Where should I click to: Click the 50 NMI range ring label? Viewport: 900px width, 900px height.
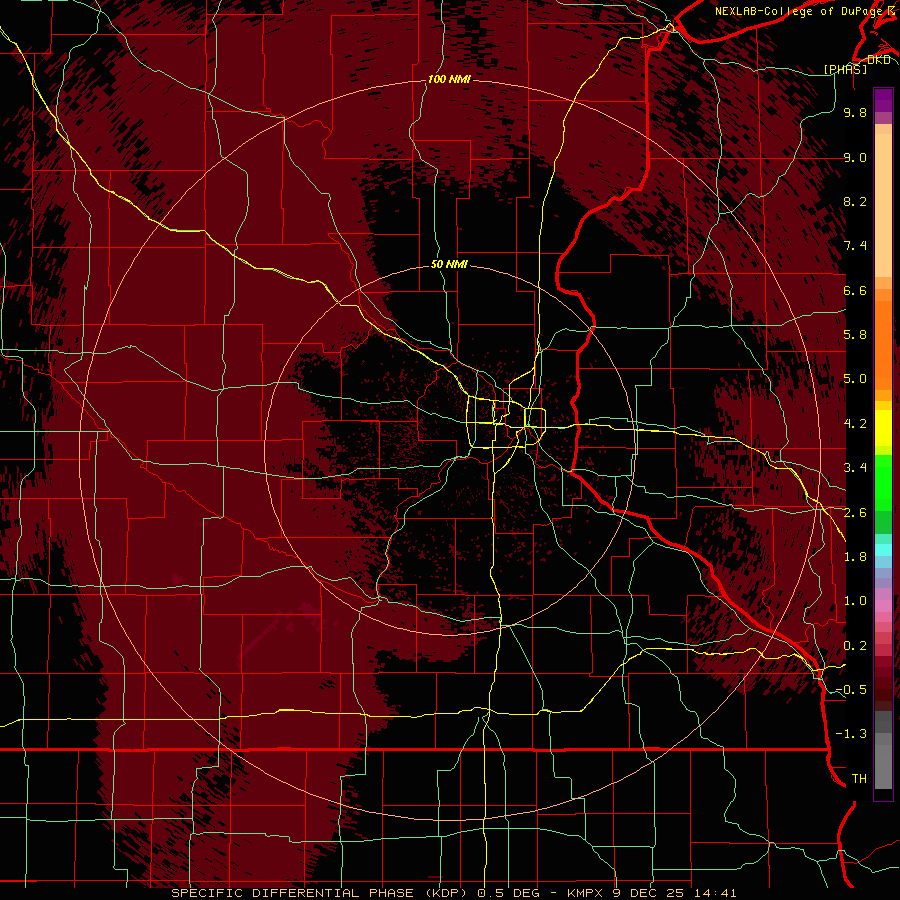(x=449, y=264)
